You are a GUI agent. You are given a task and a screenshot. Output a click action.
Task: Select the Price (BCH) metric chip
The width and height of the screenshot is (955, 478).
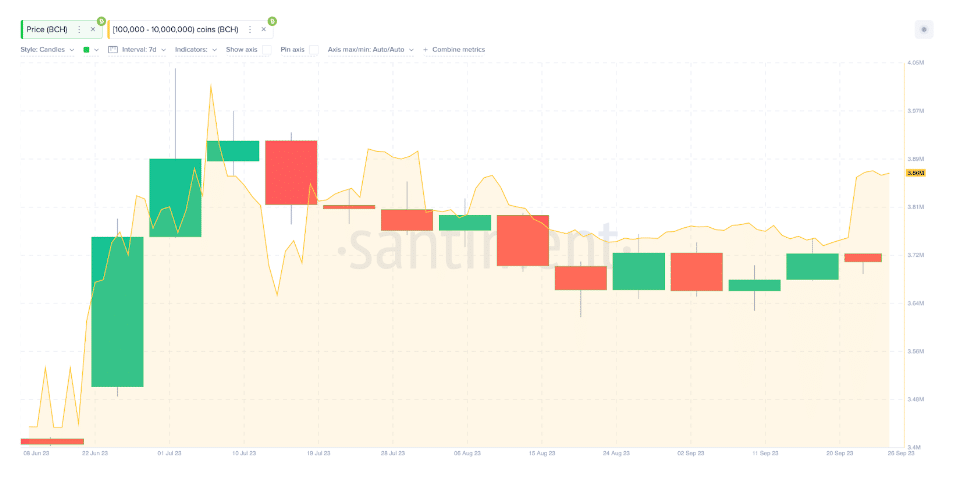coord(62,29)
